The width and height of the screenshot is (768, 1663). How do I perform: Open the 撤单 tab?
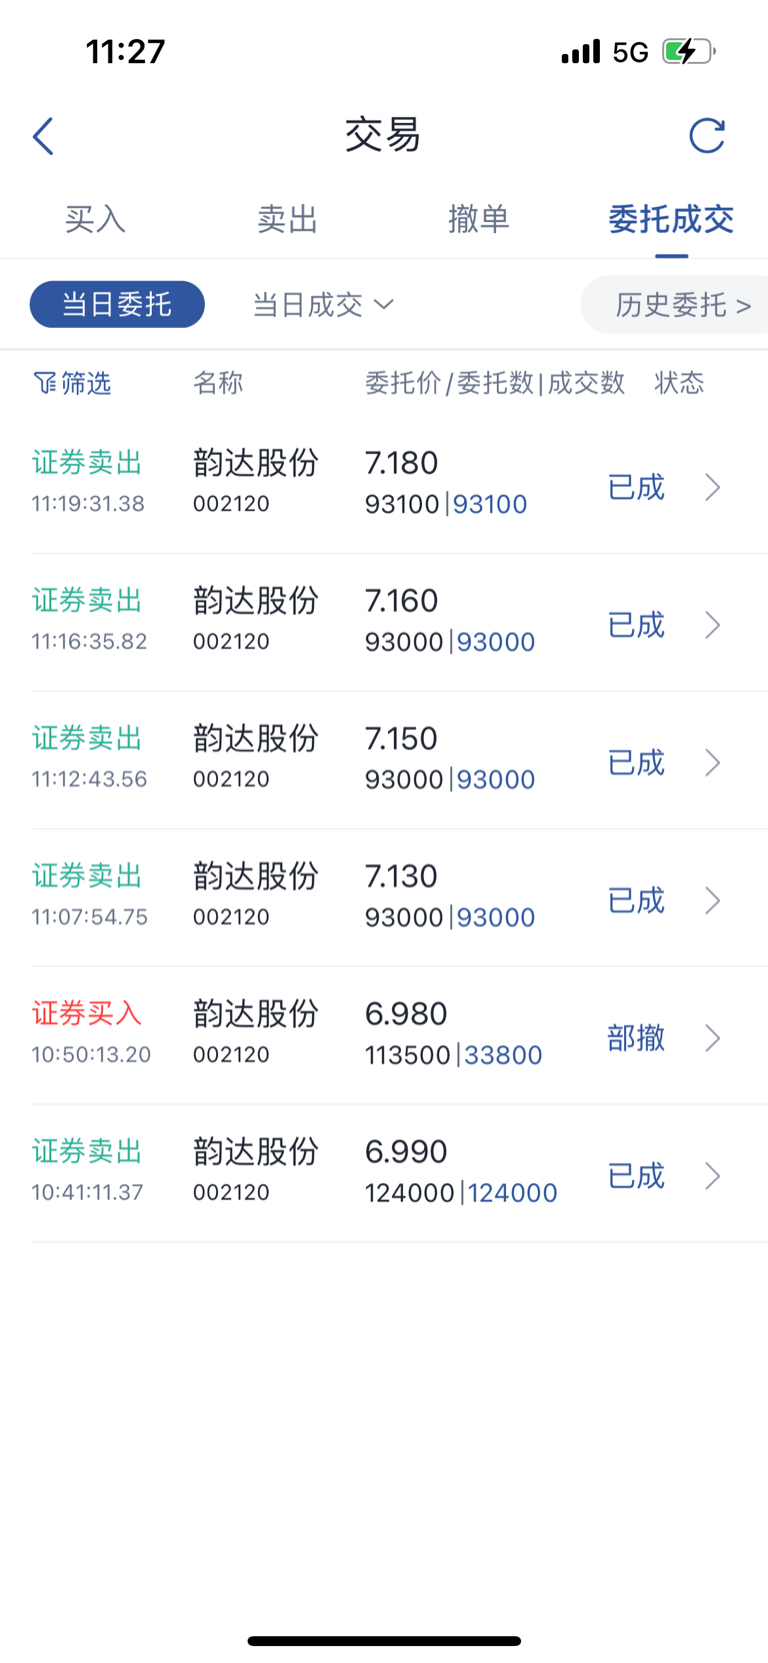(x=479, y=219)
